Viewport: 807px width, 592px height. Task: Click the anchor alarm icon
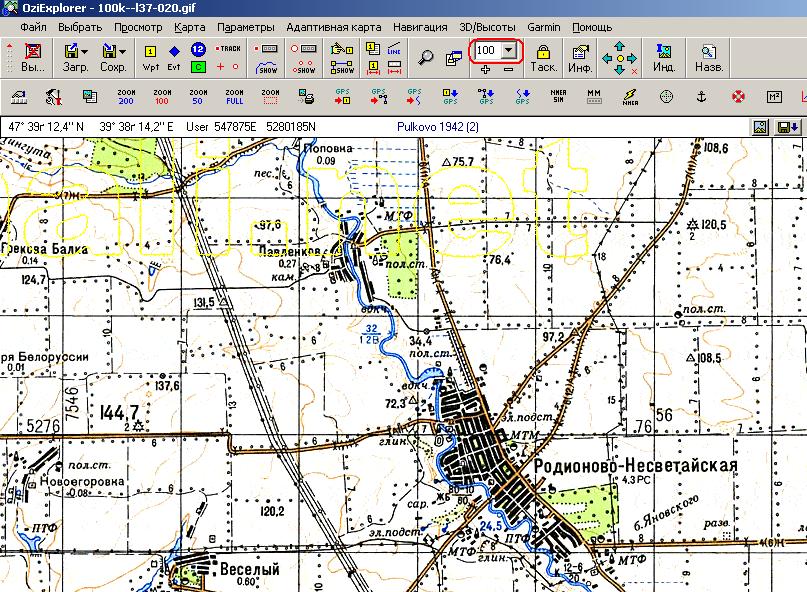coord(702,97)
